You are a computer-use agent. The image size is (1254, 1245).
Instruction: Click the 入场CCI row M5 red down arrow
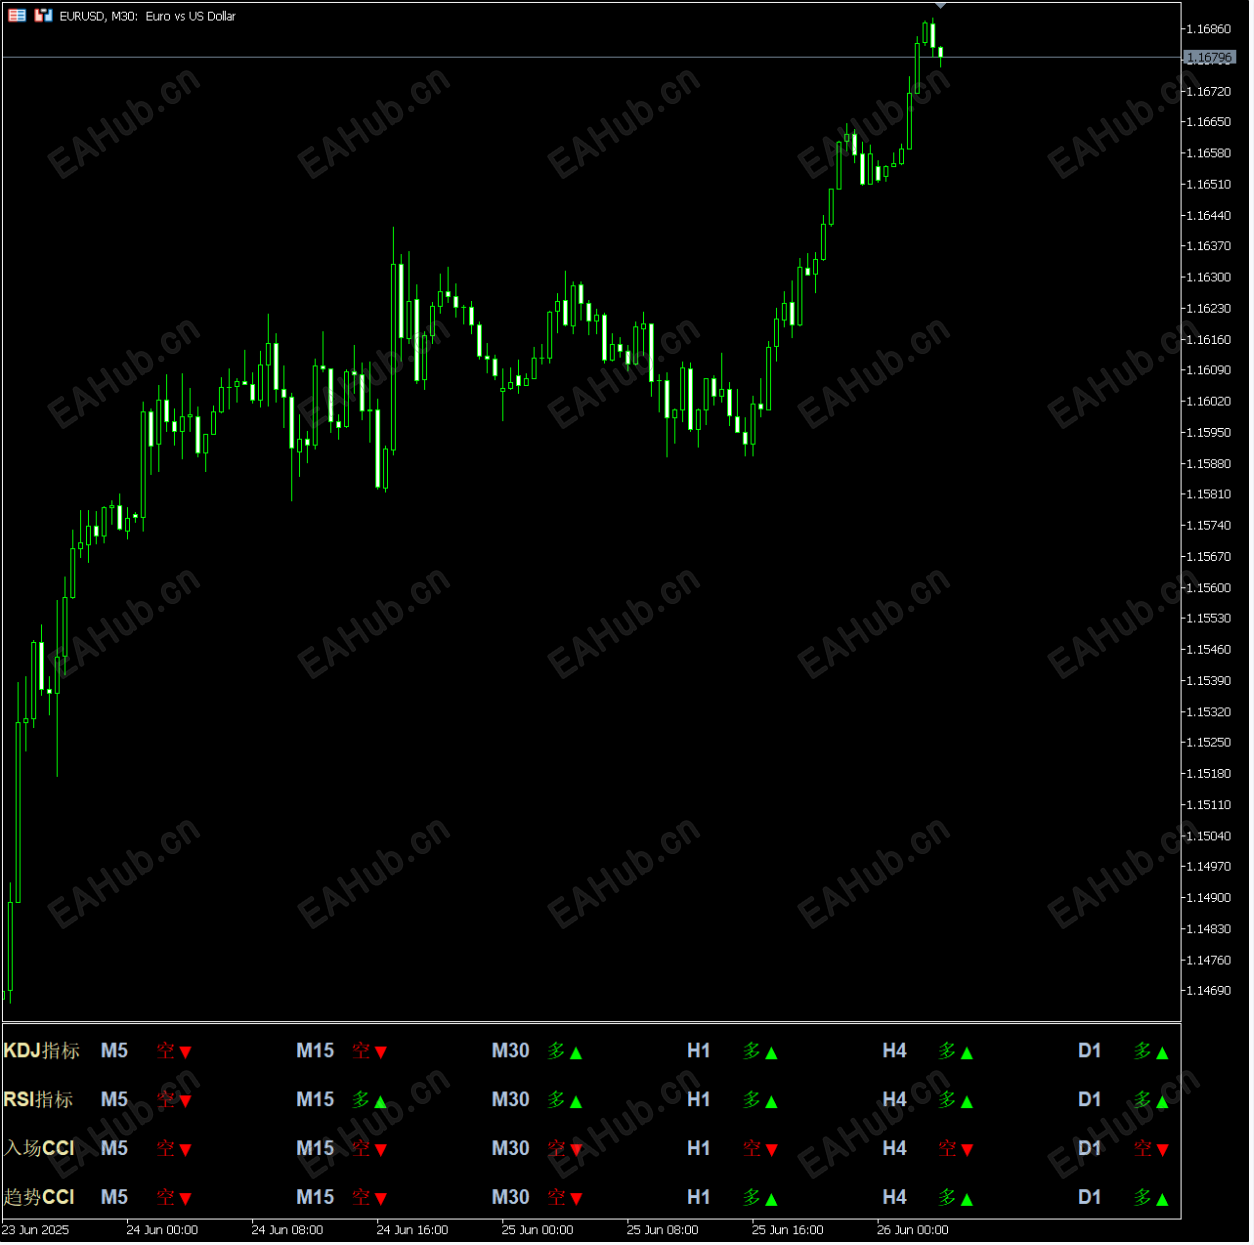[x=185, y=1150]
